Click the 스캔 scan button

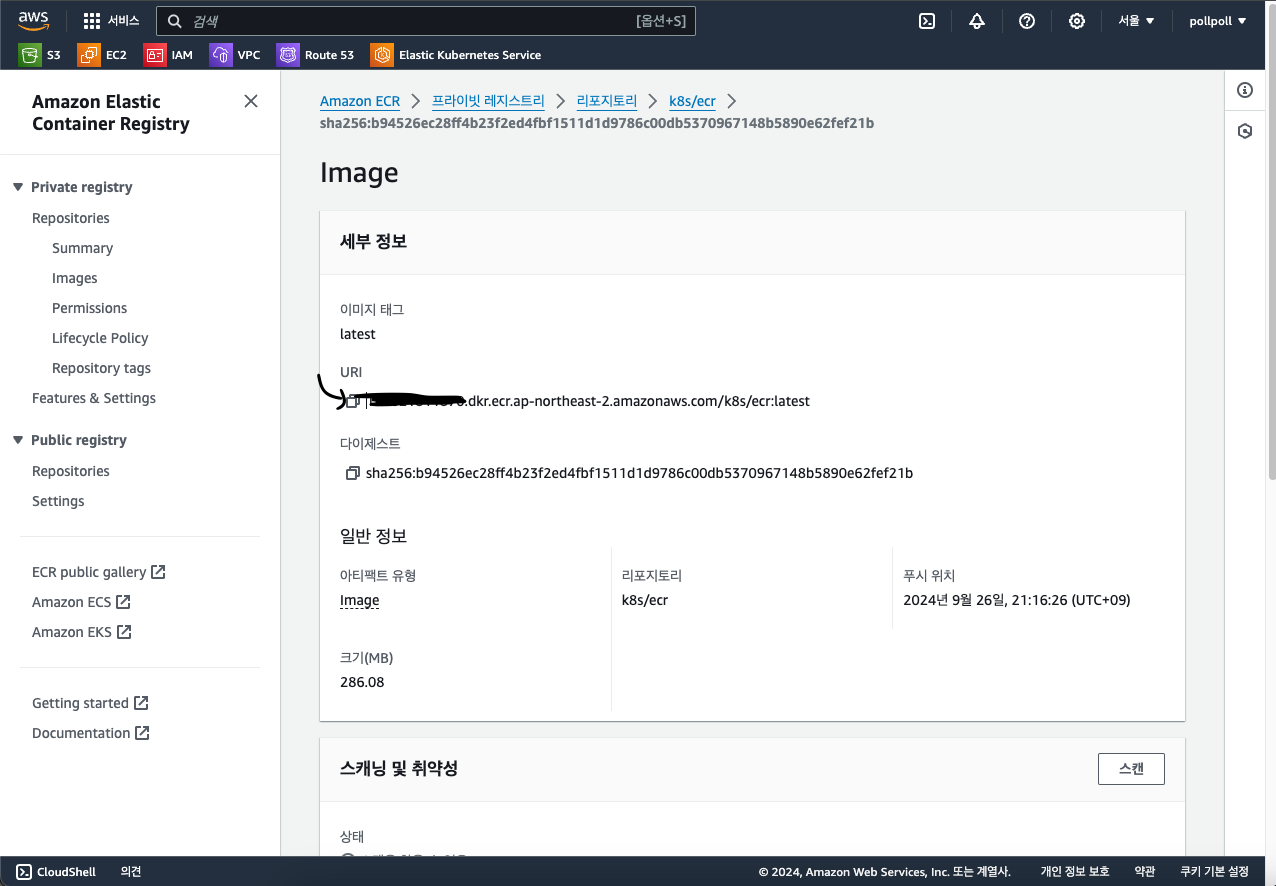coord(1131,769)
